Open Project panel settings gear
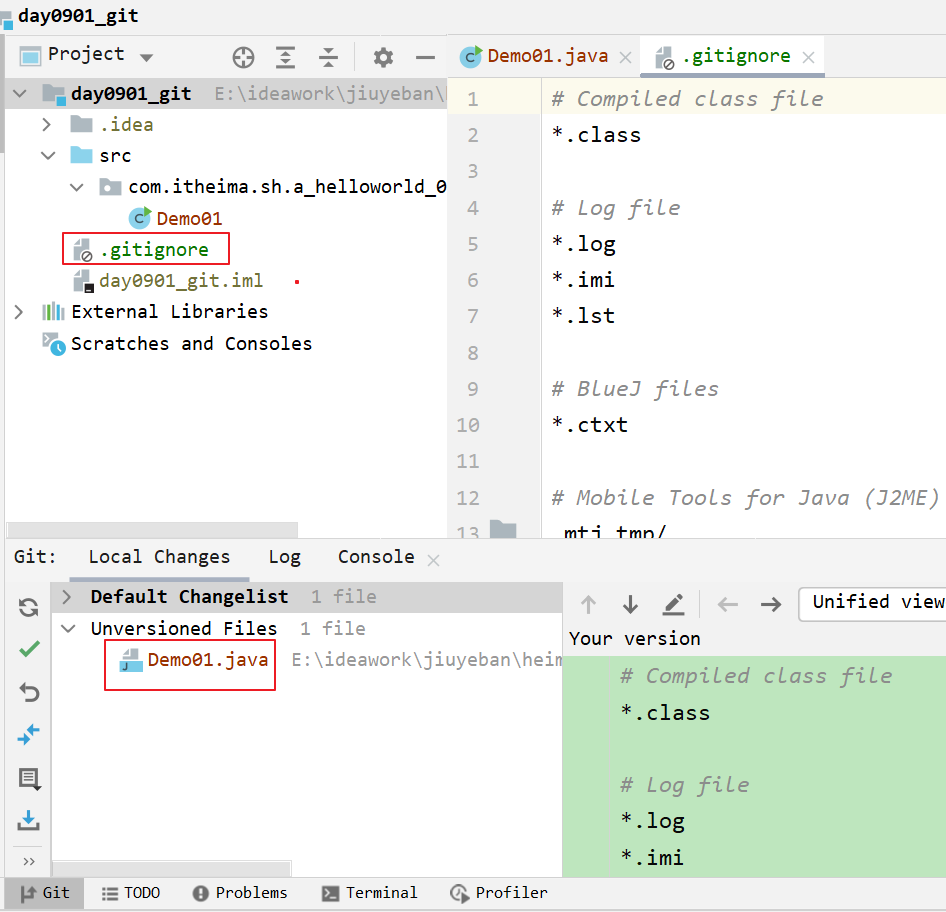 pos(383,57)
